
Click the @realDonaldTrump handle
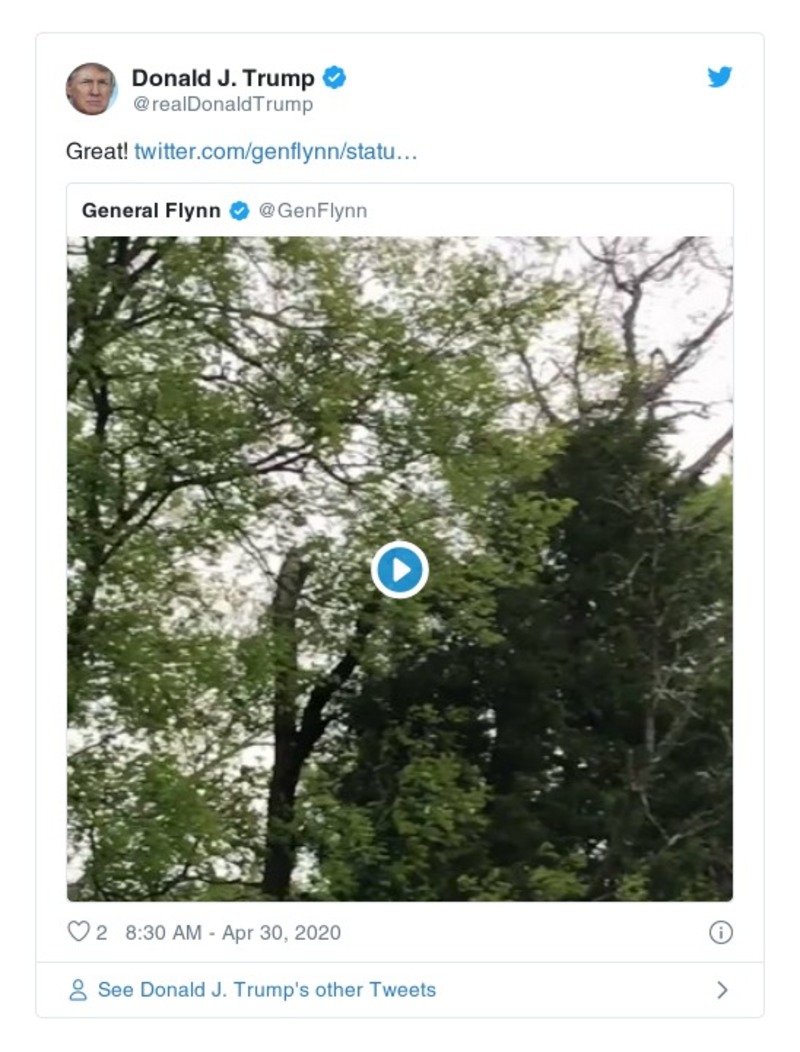click(x=223, y=104)
